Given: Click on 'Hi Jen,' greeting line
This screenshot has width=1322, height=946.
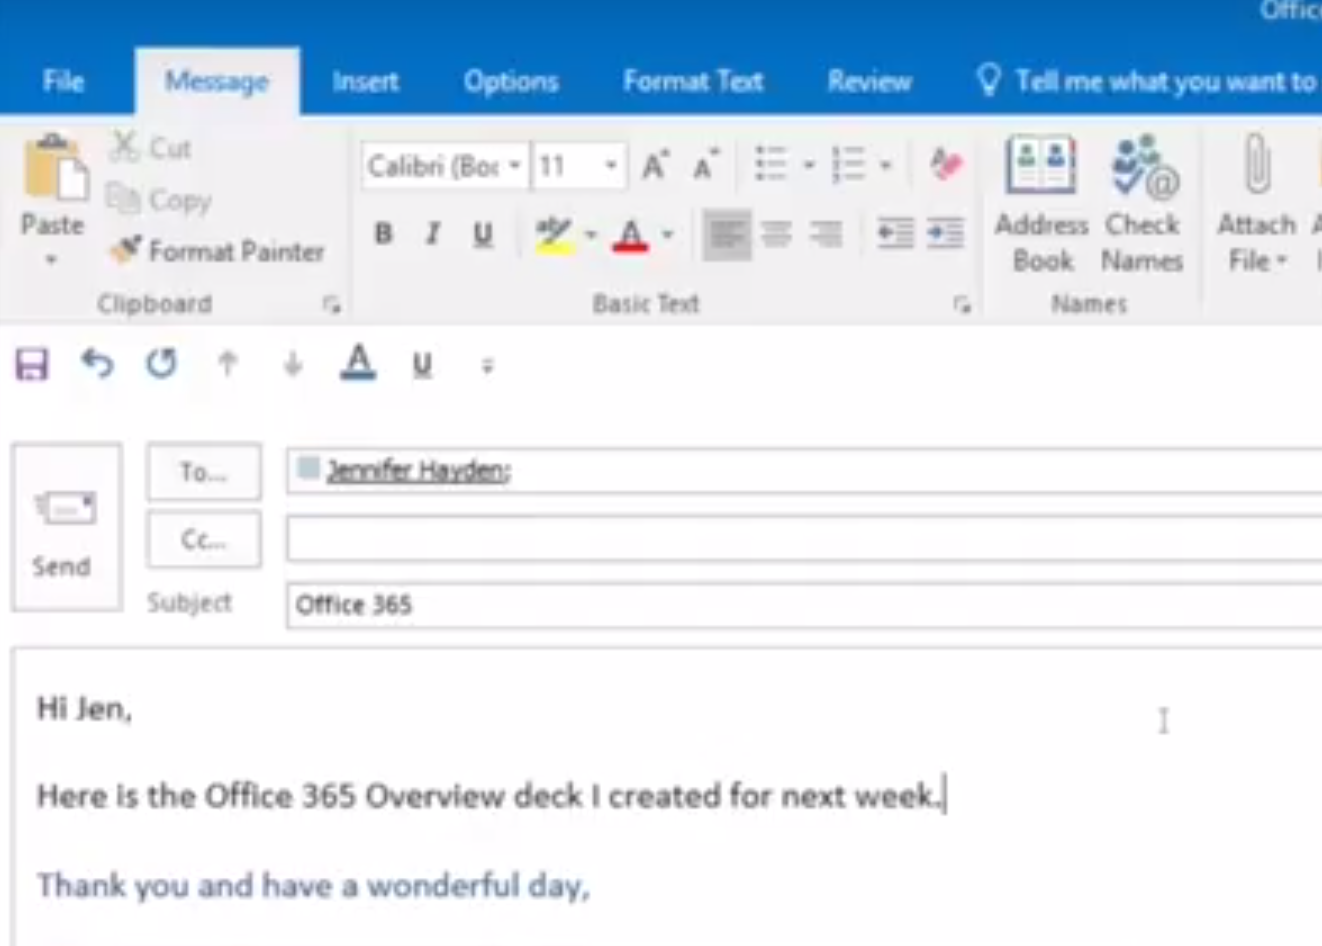Looking at the screenshot, I should pos(85,709).
